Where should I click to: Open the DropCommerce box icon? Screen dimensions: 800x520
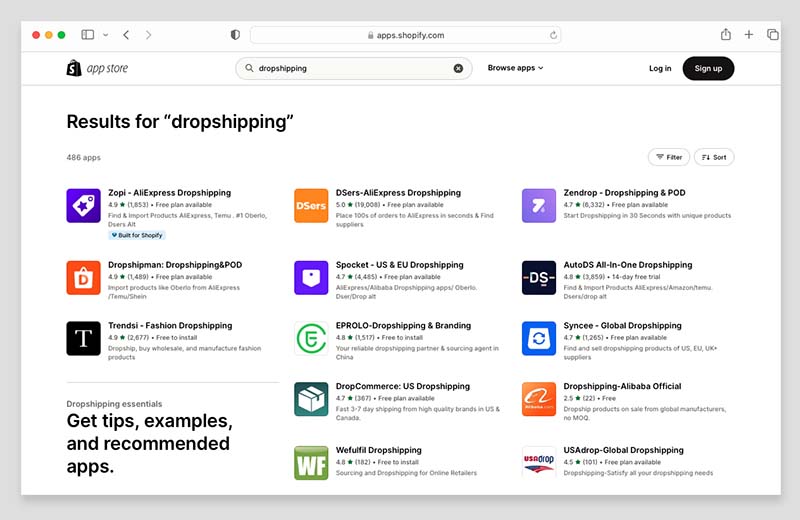(x=311, y=399)
